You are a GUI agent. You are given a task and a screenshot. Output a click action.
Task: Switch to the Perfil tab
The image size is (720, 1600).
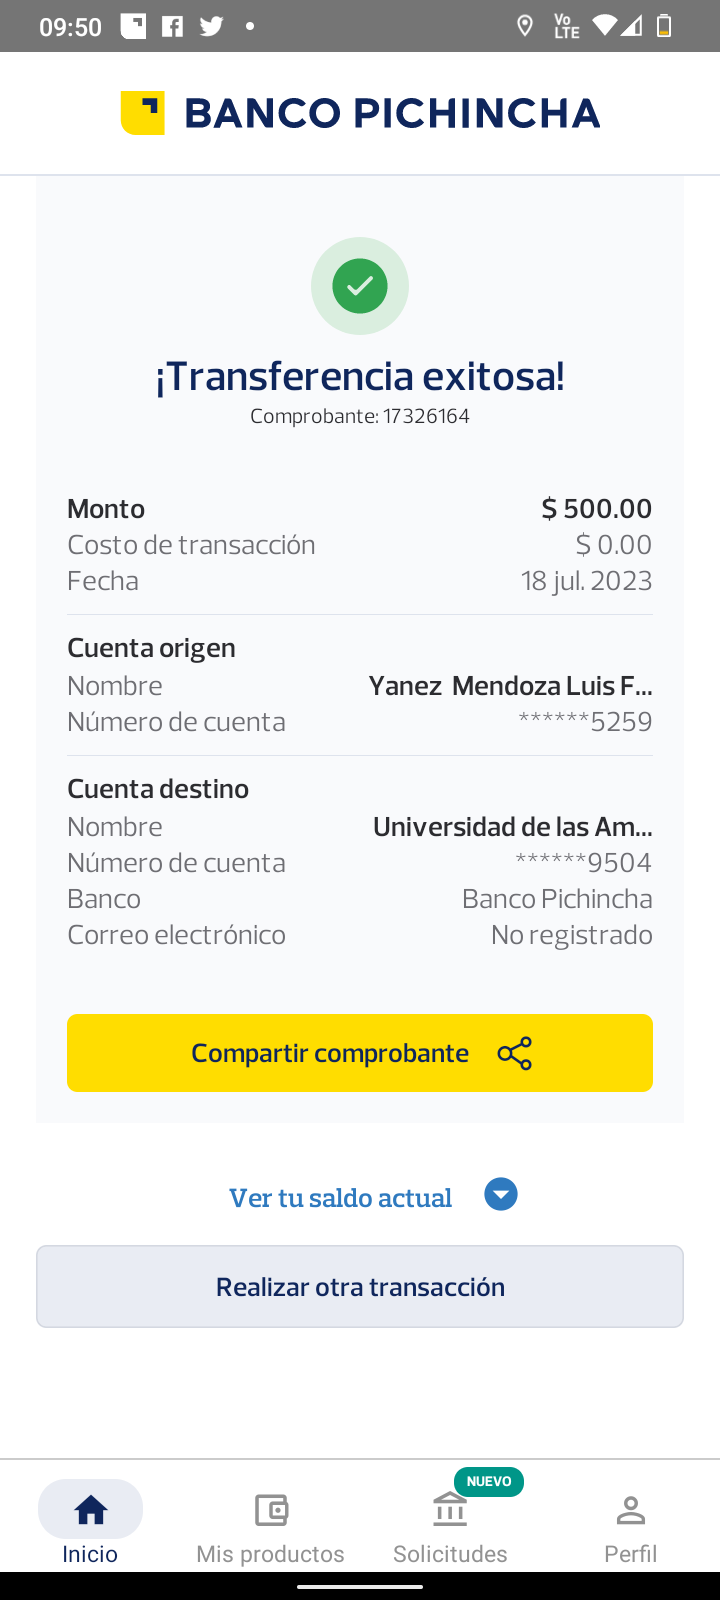(630, 1553)
